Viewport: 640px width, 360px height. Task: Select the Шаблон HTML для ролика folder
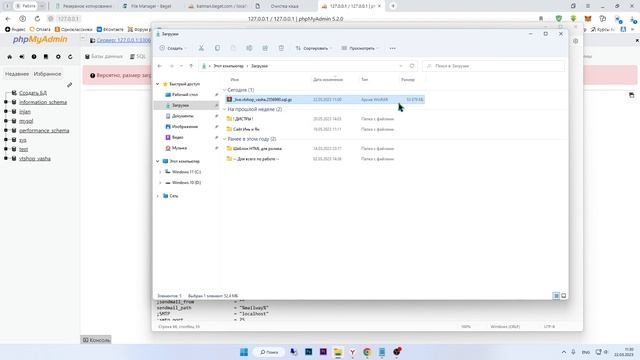coord(257,149)
